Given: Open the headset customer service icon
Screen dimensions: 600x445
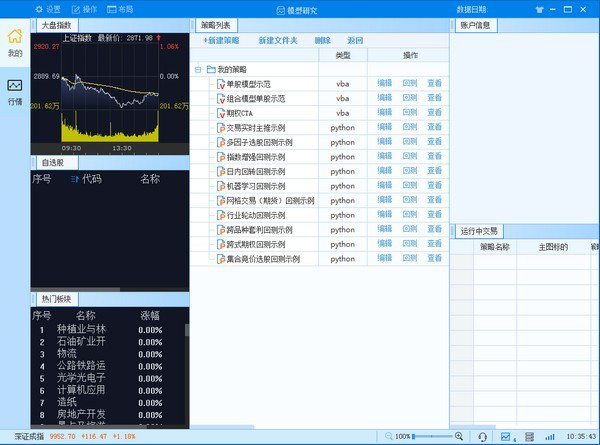Looking at the screenshot, I should click(x=483, y=437).
